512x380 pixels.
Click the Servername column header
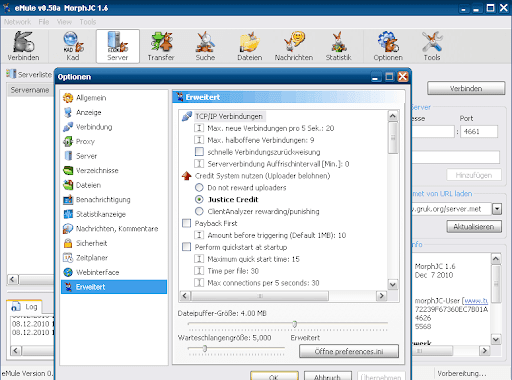pos(30,90)
